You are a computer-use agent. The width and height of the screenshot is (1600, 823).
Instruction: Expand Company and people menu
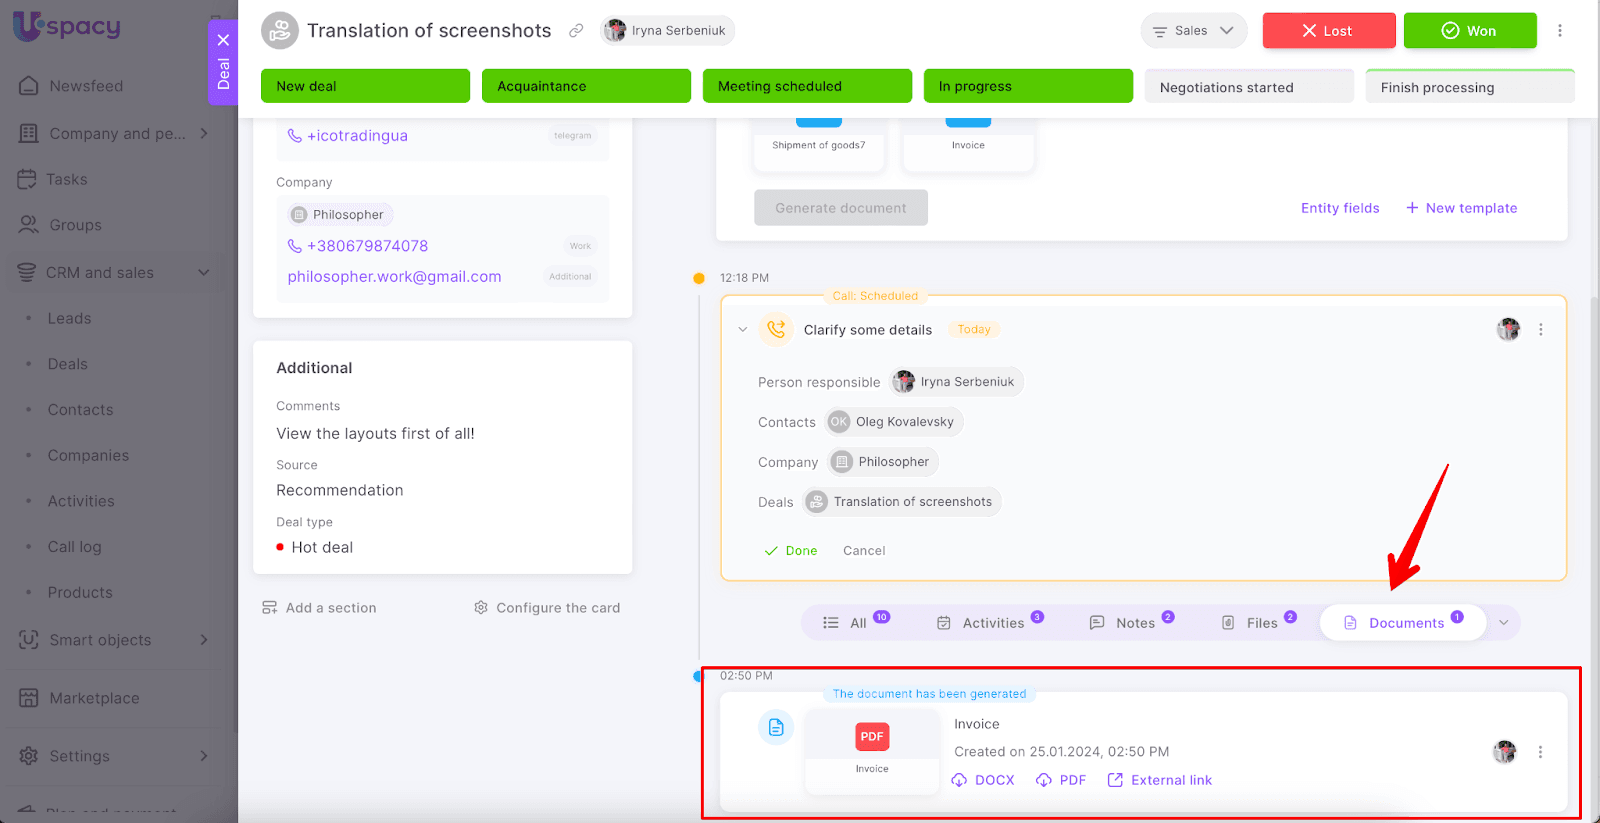pos(204,133)
